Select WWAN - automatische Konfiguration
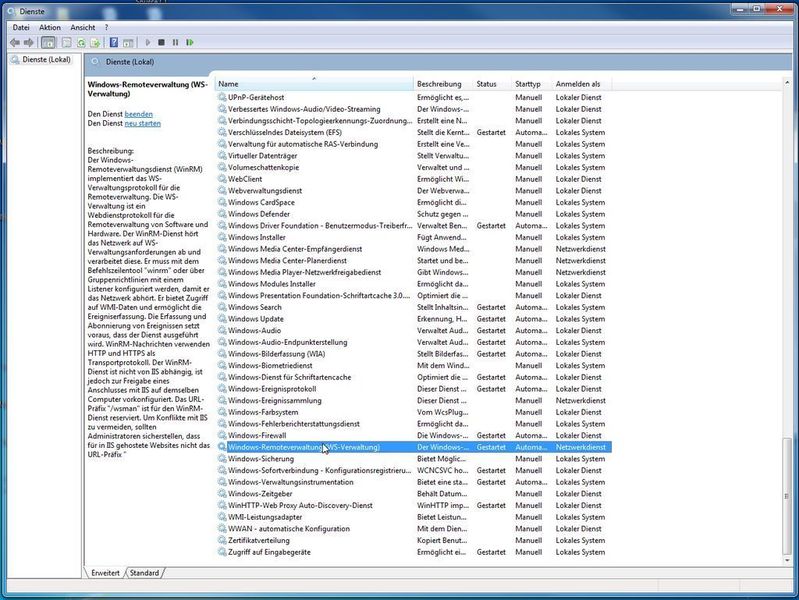Screen dimensions: 799x600 coord(414,529)
